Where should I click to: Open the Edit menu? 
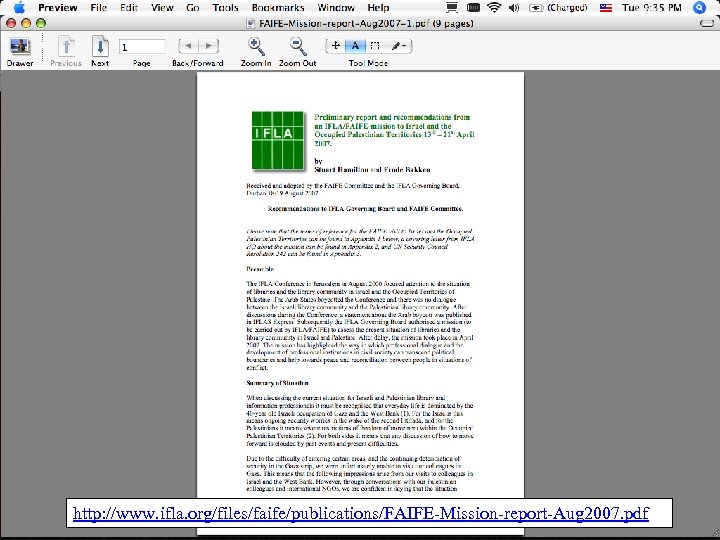(129, 8)
